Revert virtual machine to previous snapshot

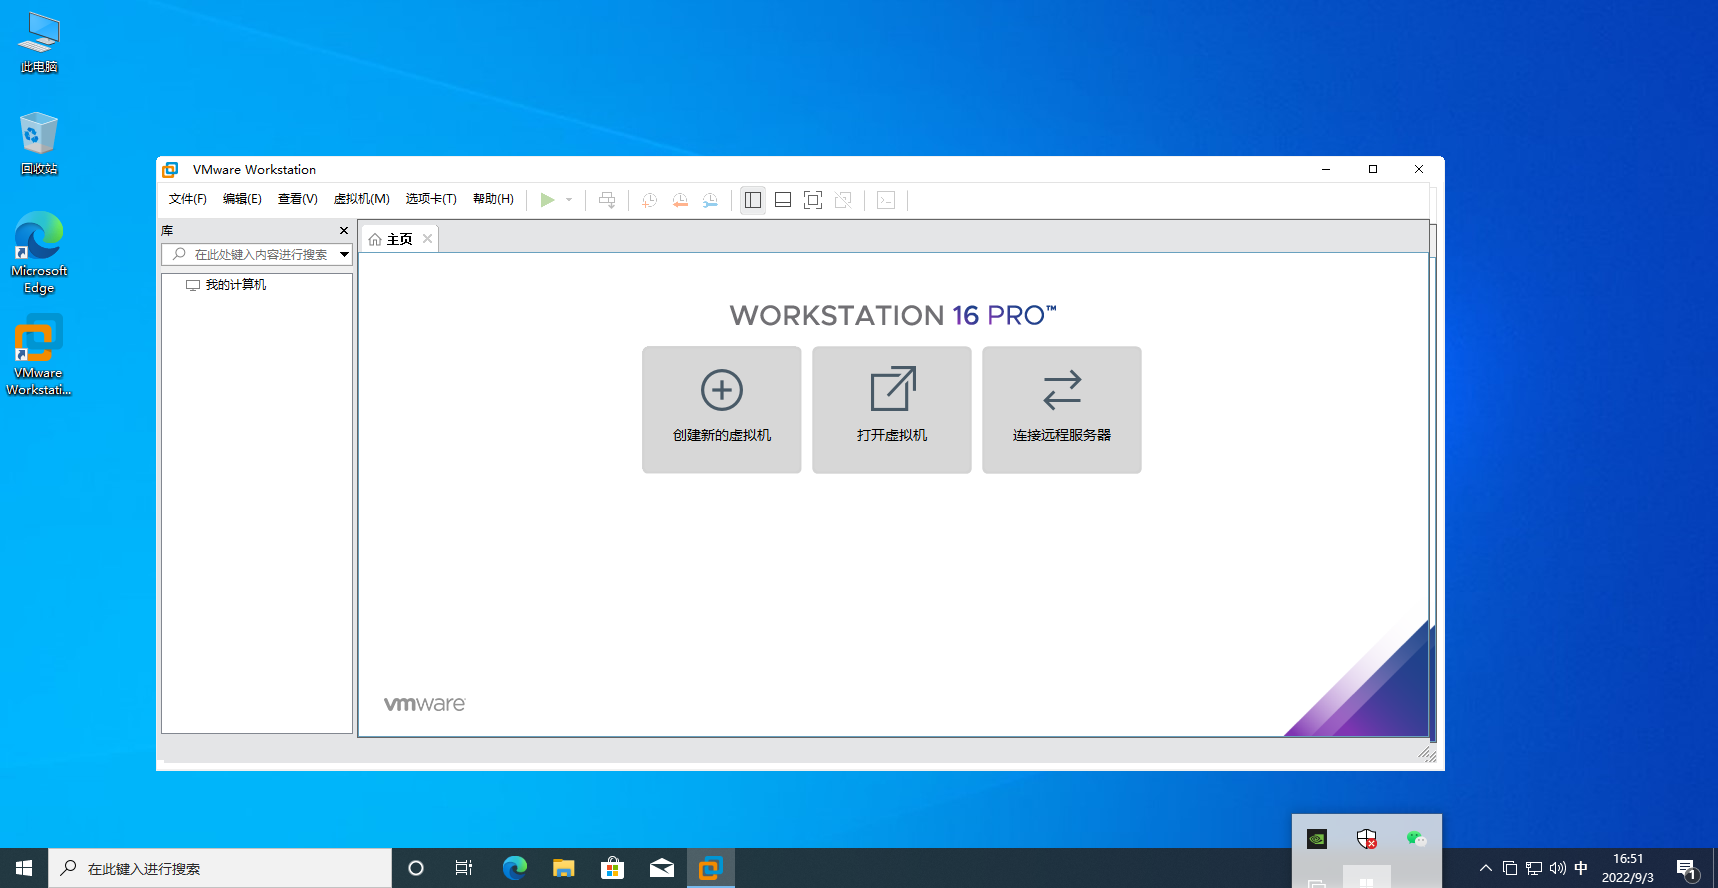(680, 200)
